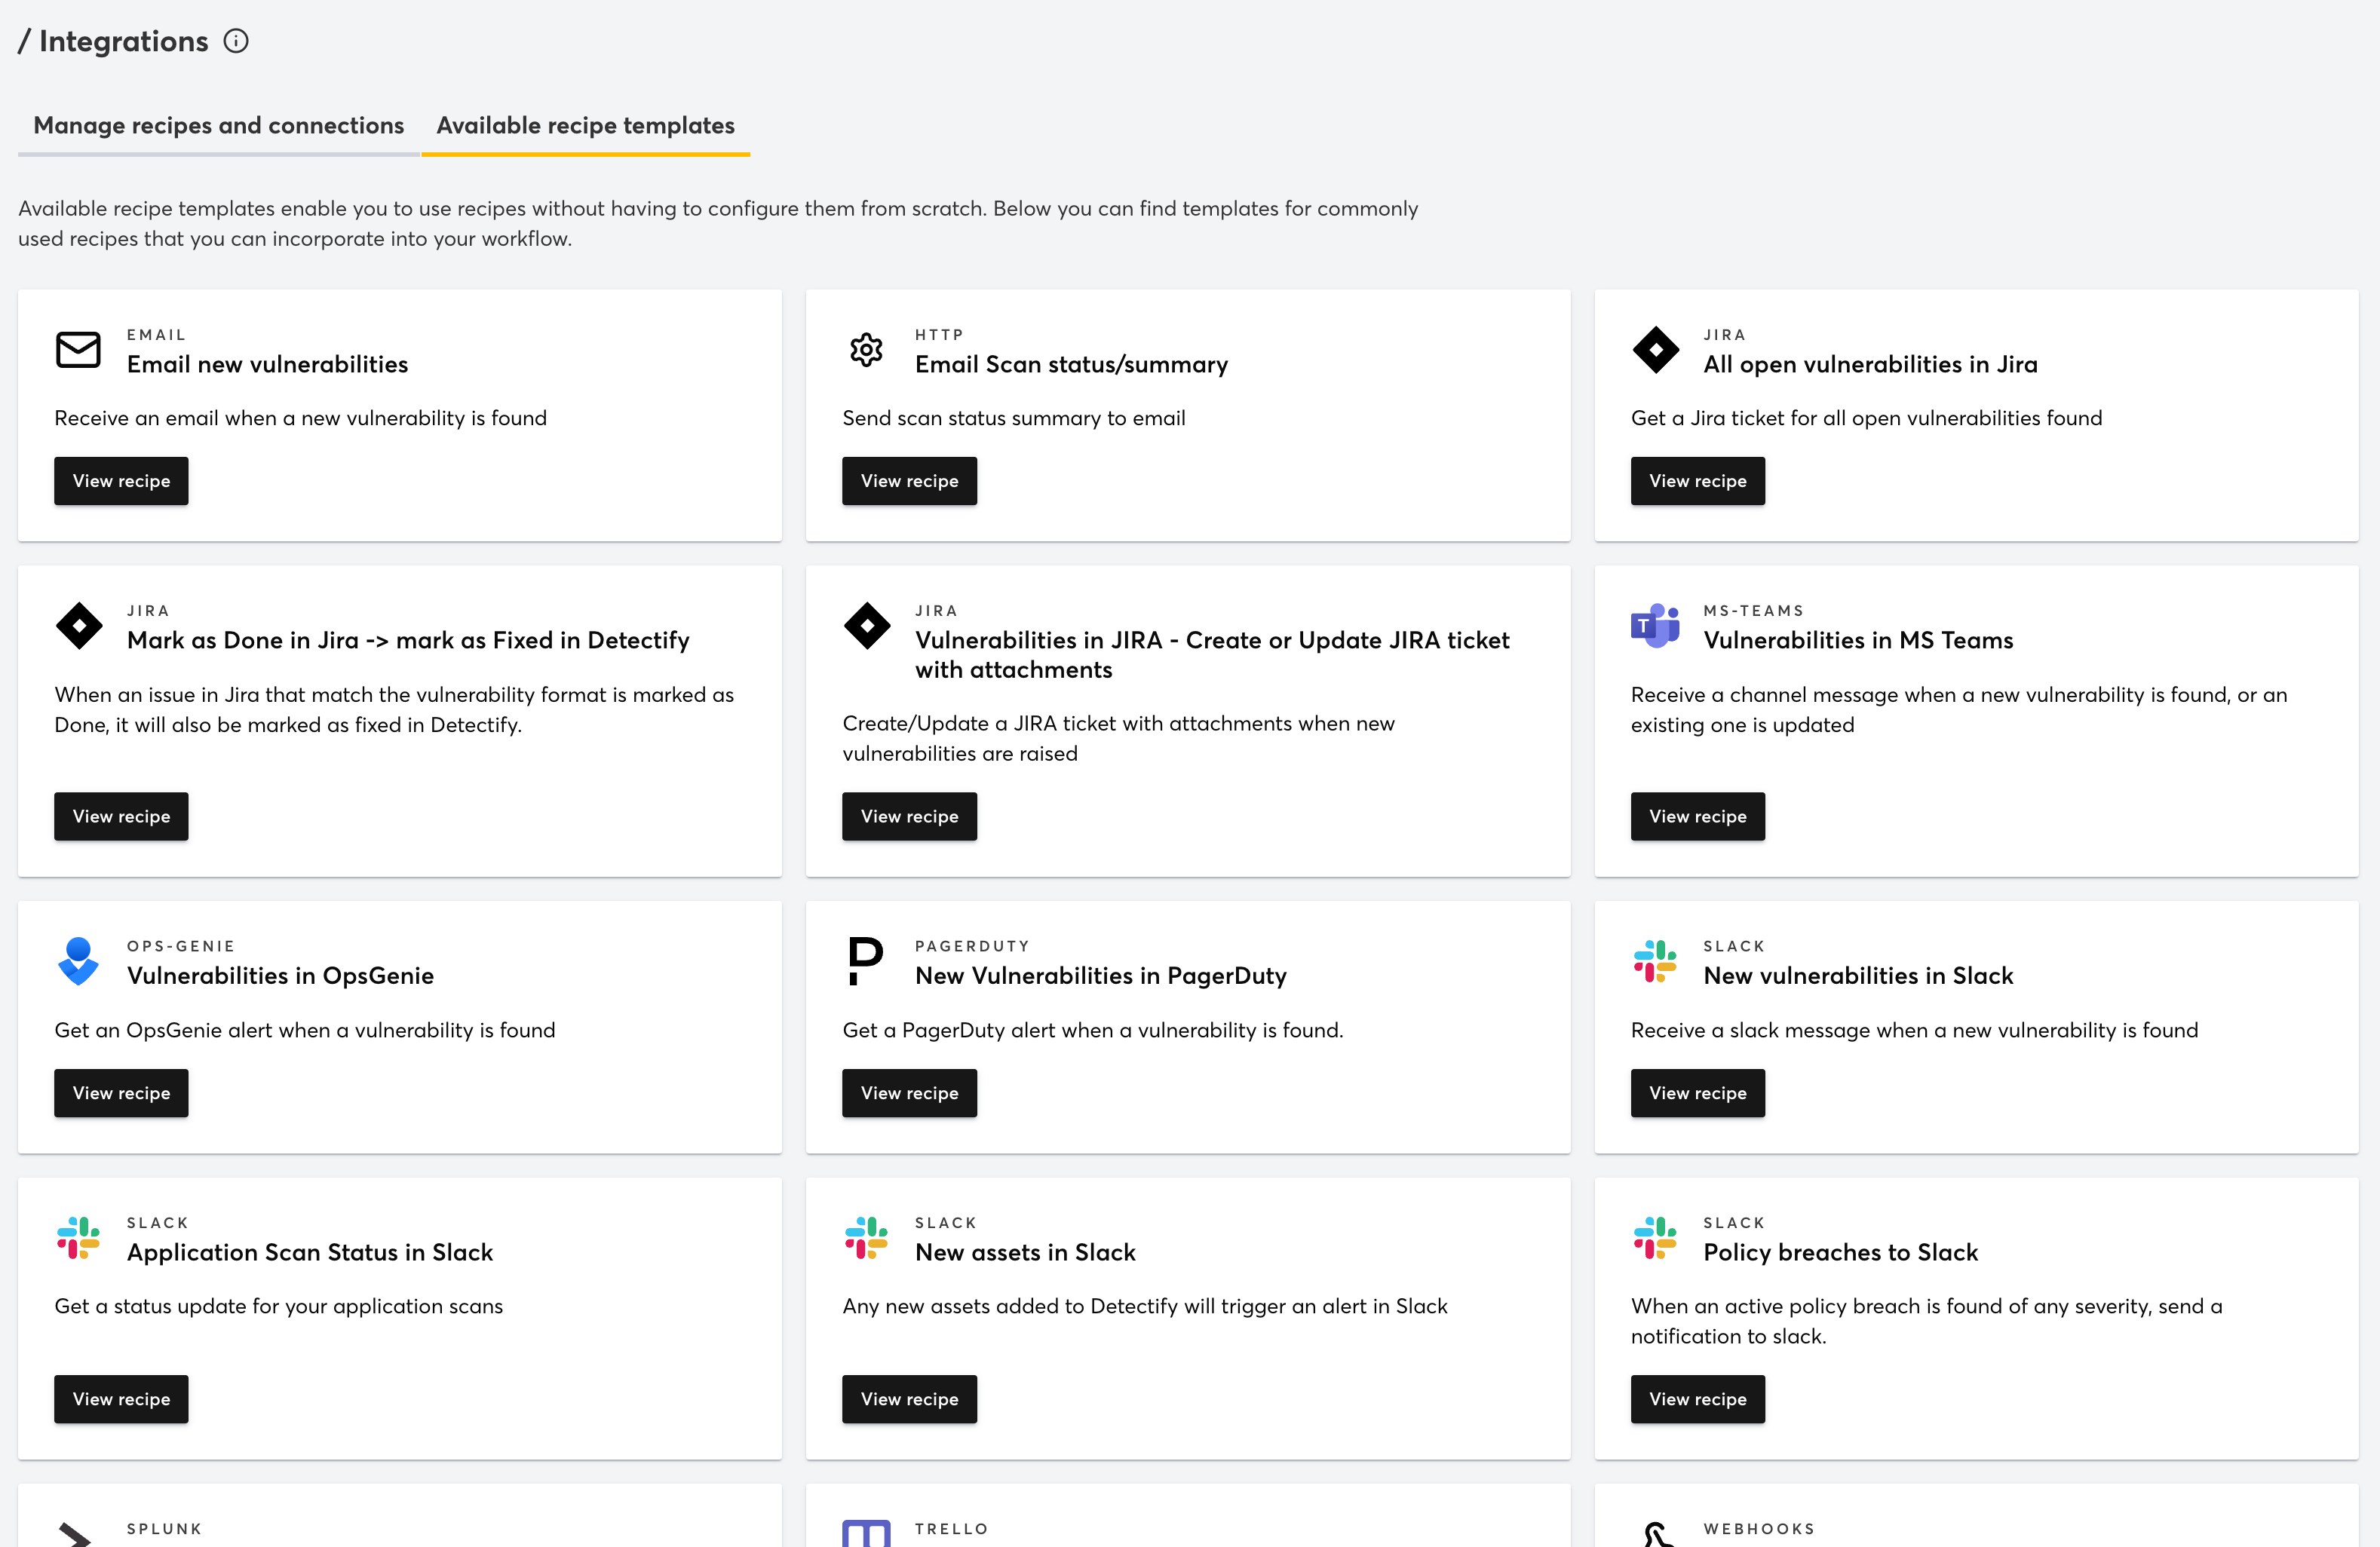Viewport: 2380px width, 1547px height.
Task: Click the OPS-GENIE category label
Action: pos(180,946)
